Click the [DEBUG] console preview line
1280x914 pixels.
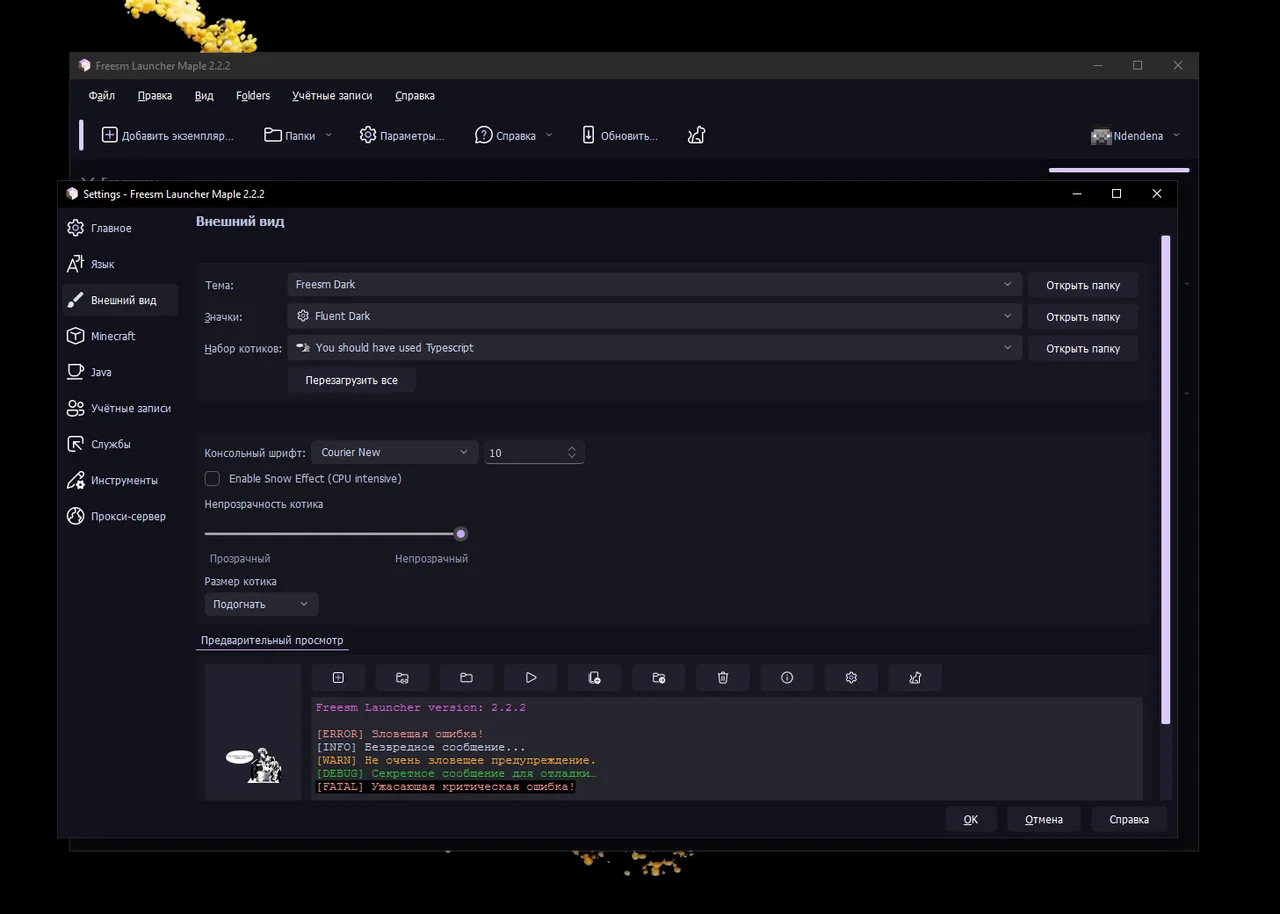pos(457,773)
